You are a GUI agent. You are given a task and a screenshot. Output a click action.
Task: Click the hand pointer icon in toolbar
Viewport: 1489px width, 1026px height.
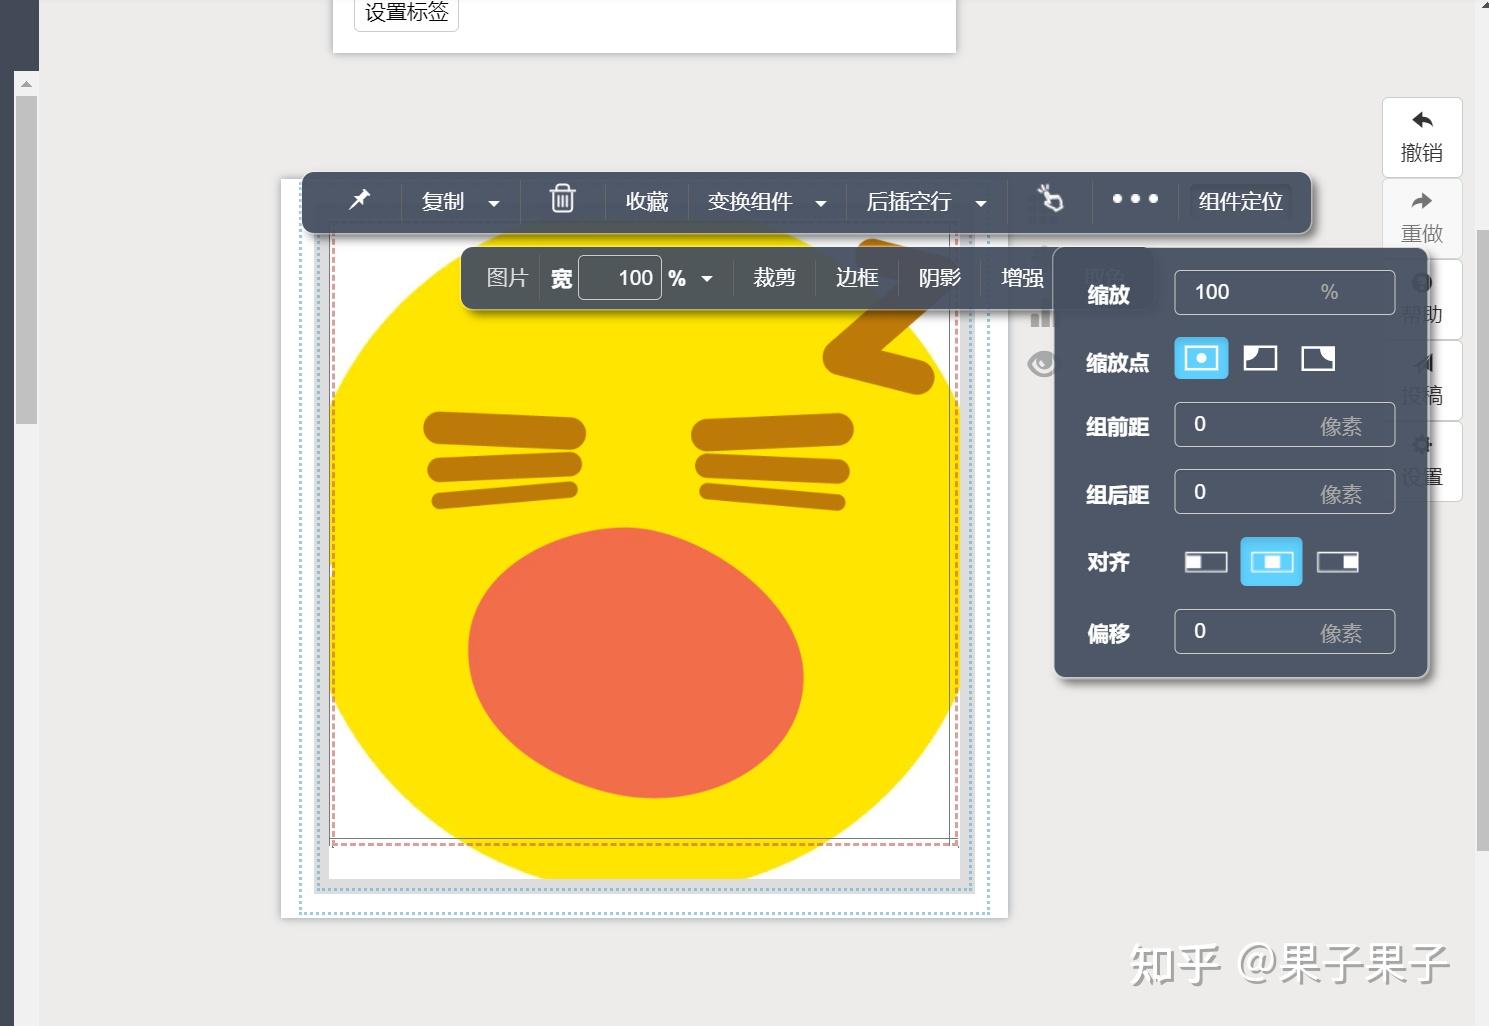pos(1050,199)
